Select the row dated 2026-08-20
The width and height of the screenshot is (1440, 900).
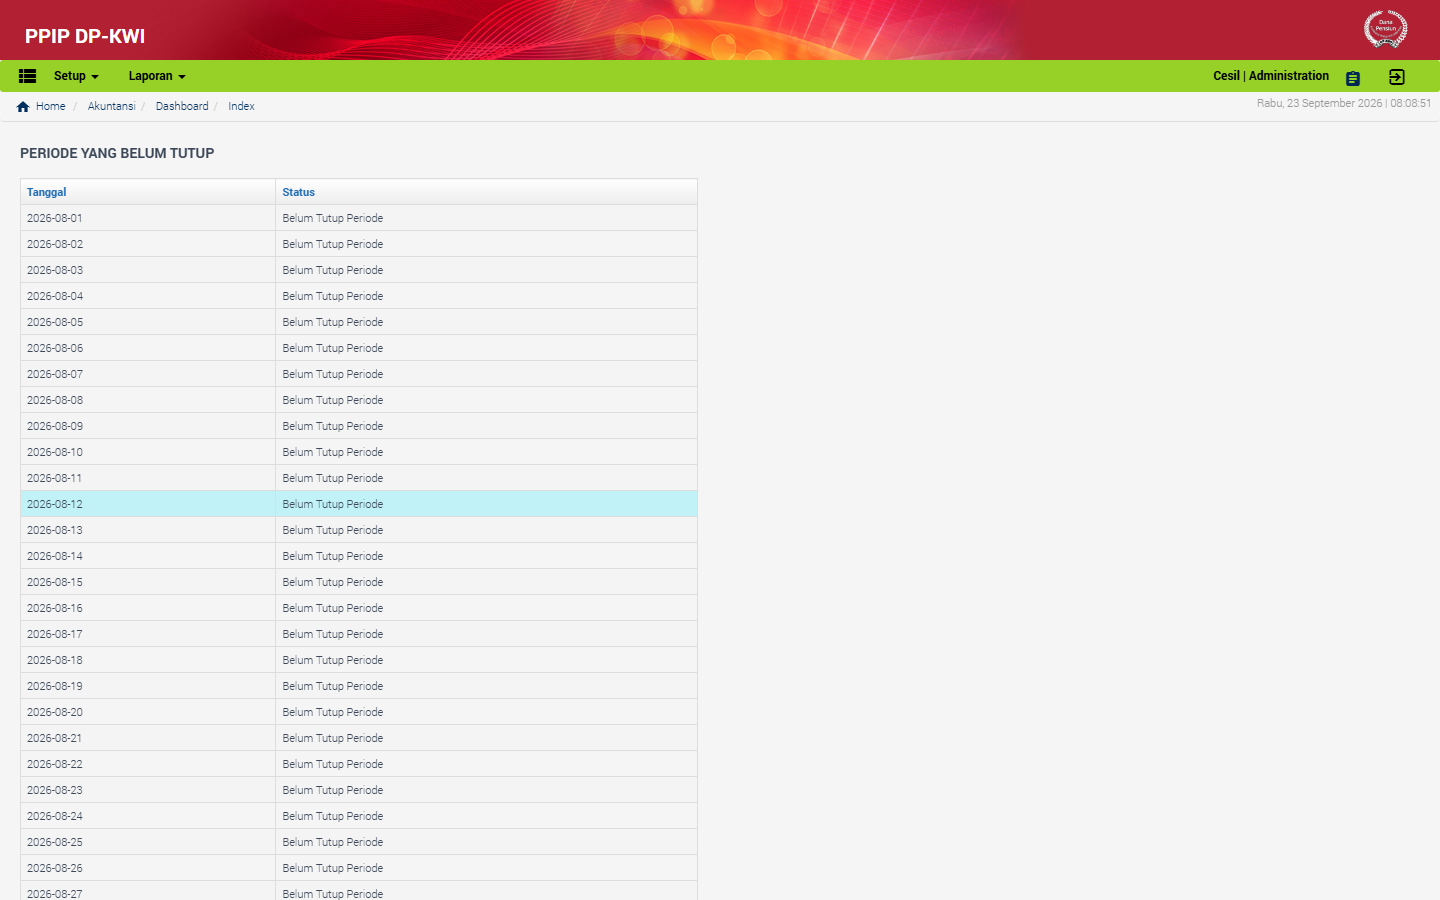pos(359,712)
